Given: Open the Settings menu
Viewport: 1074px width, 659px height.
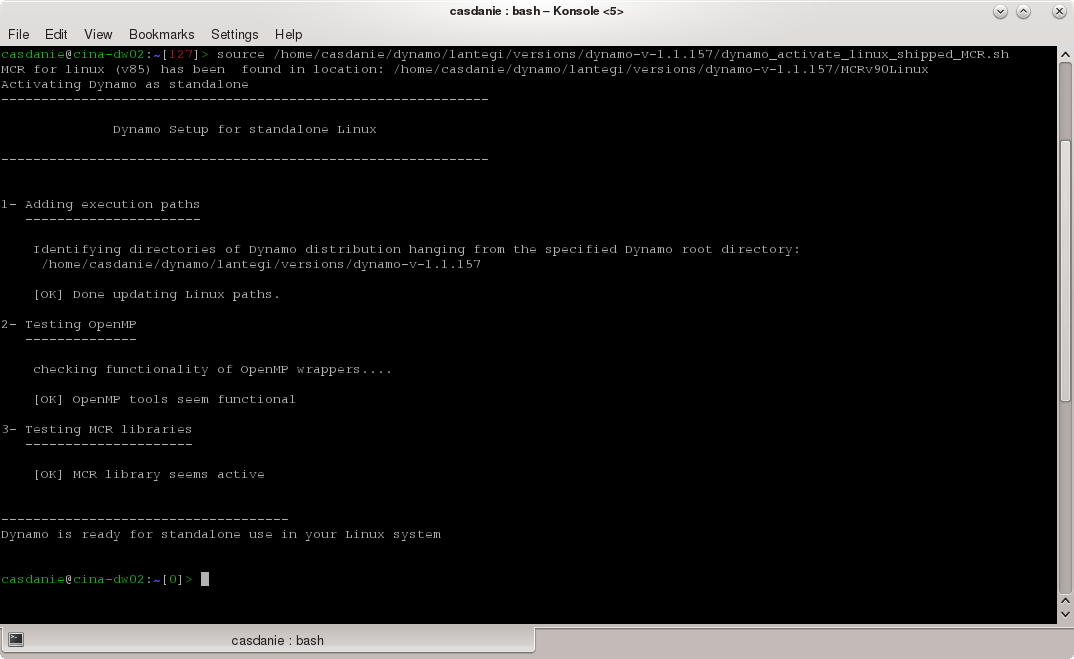Looking at the screenshot, I should pos(234,34).
